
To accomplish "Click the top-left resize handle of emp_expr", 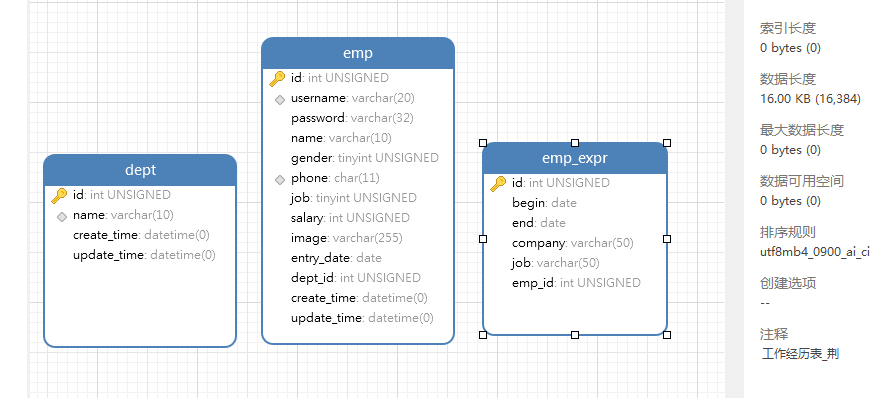I will 483,143.
